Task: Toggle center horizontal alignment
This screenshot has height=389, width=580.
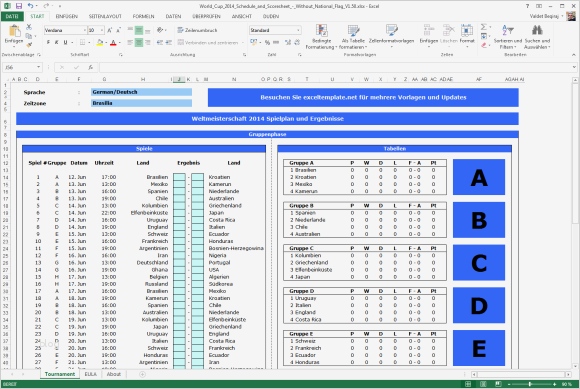Action: pos(139,43)
